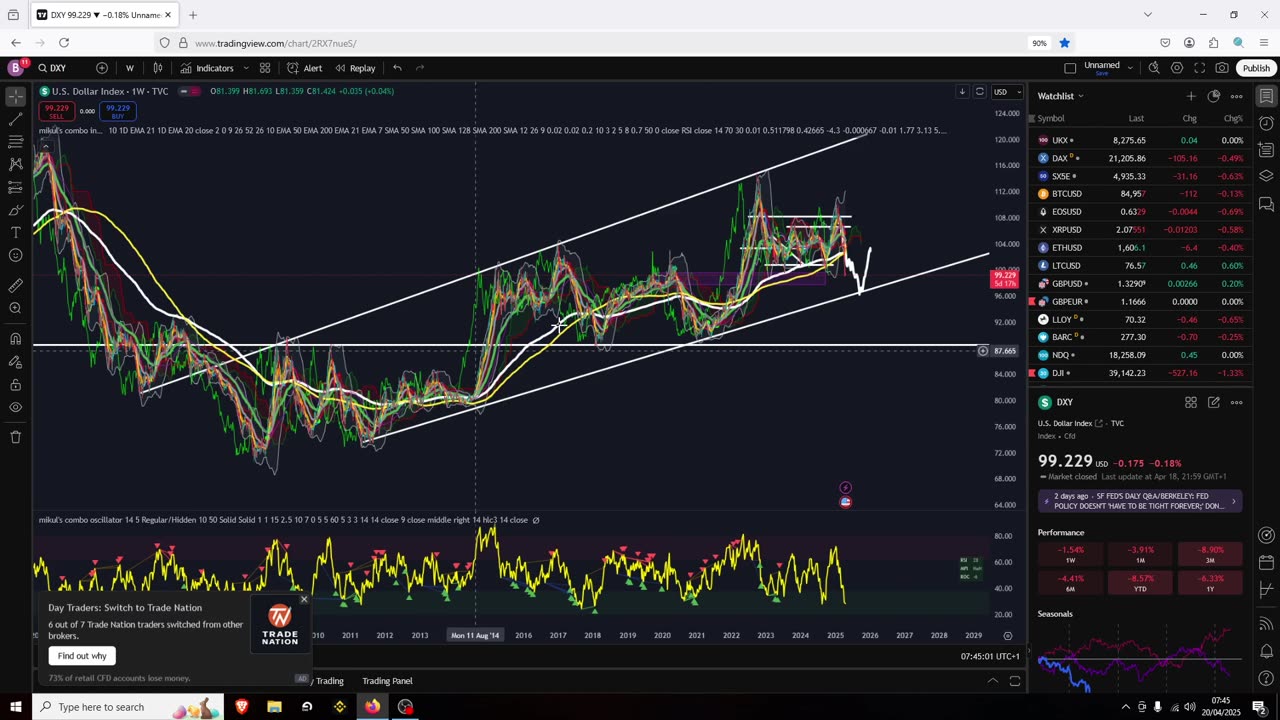Add a compare symbol with the plus icon
The width and height of the screenshot is (1280, 720).
click(102, 68)
